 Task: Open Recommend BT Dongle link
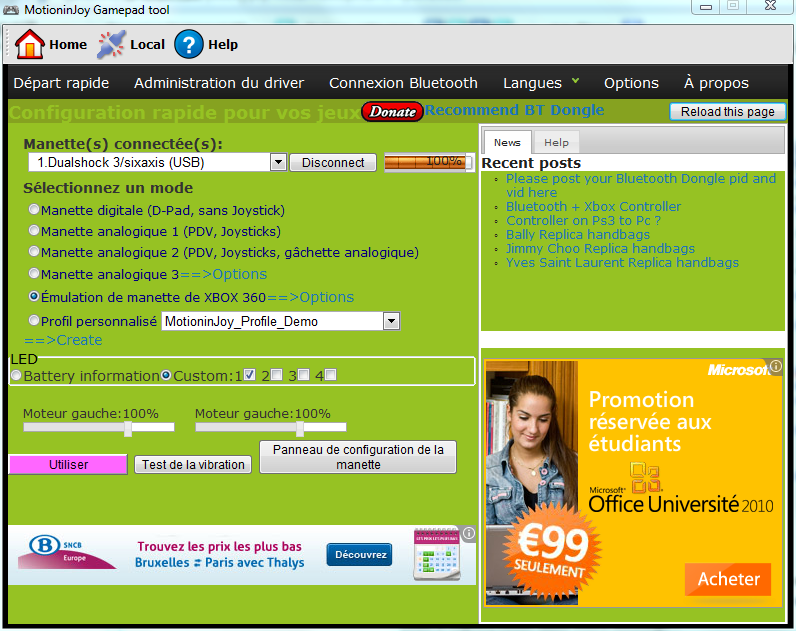514,110
